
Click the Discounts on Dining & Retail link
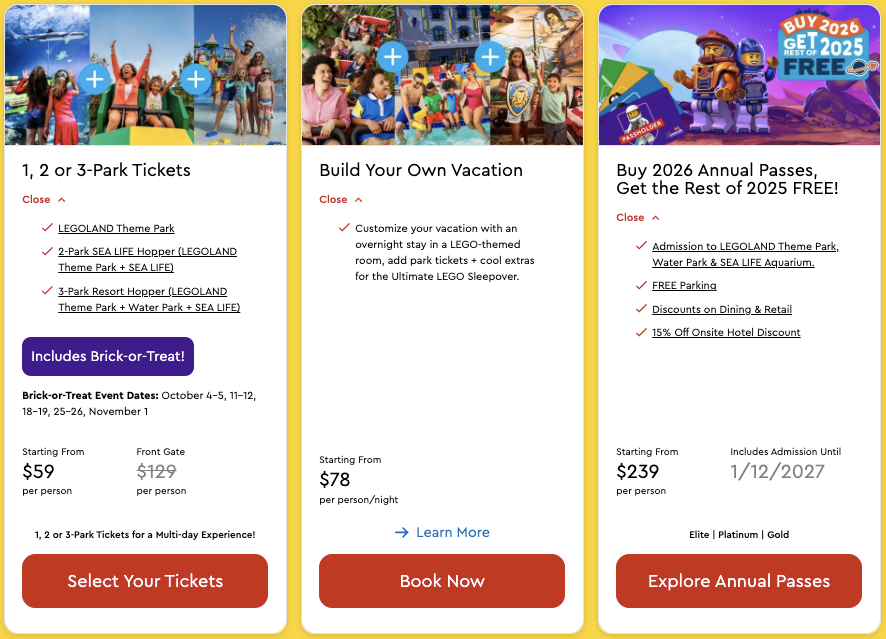coord(722,309)
